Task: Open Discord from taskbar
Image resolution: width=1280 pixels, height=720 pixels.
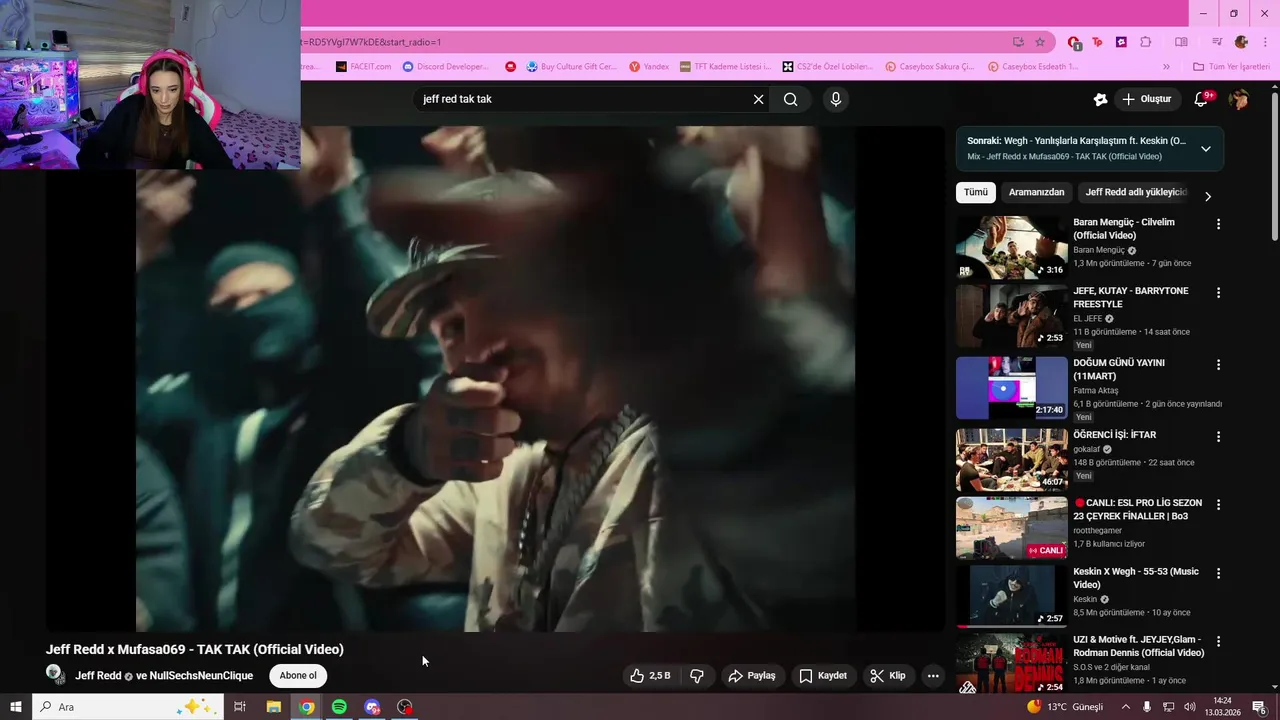Action: tap(372, 707)
